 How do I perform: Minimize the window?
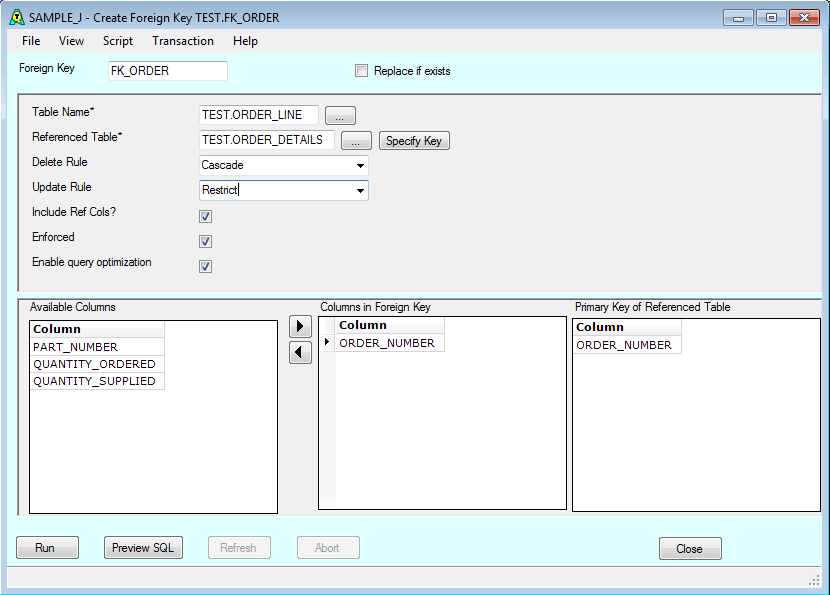[x=738, y=18]
